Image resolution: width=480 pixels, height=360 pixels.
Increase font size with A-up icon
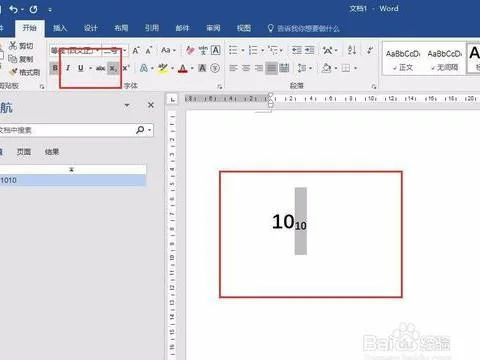[136, 51]
